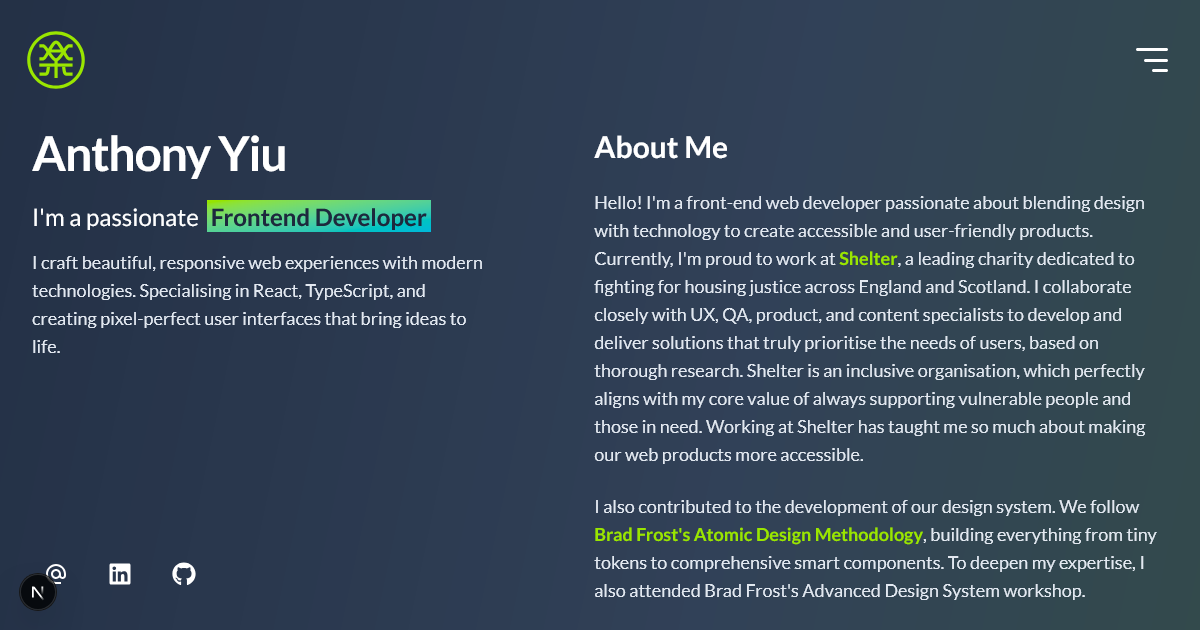Open the GitHub octocat icon
The height and width of the screenshot is (630, 1200).
pos(184,573)
